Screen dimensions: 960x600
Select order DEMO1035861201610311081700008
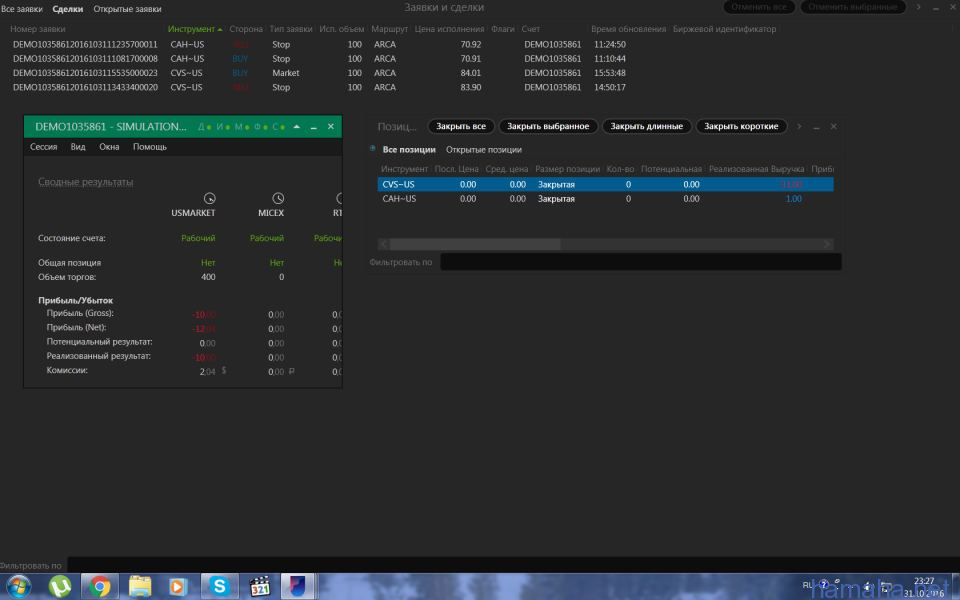pos(85,59)
